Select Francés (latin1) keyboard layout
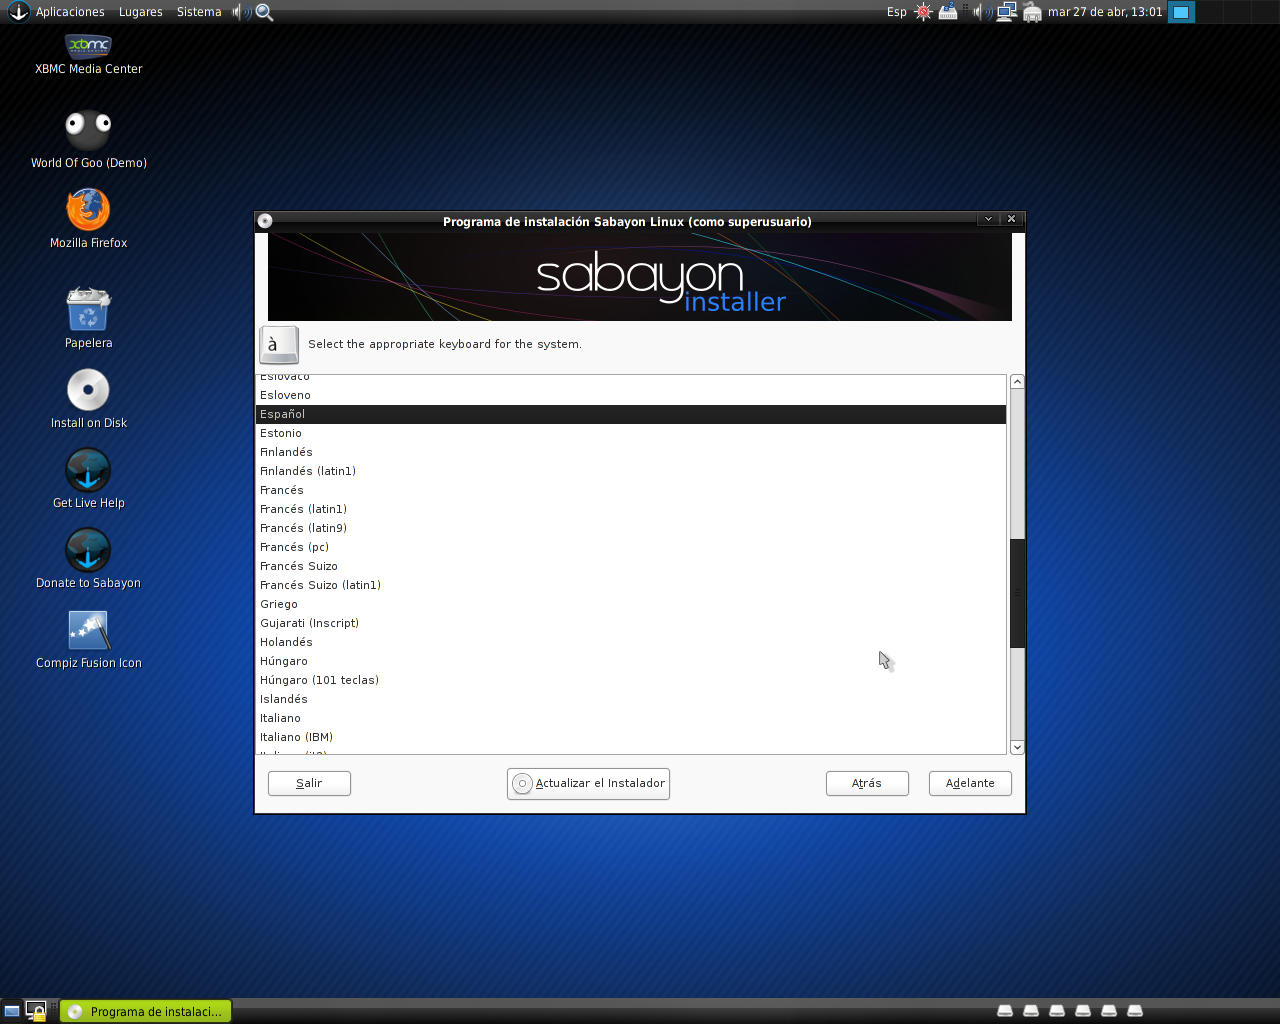The image size is (1280, 1024). click(x=631, y=509)
